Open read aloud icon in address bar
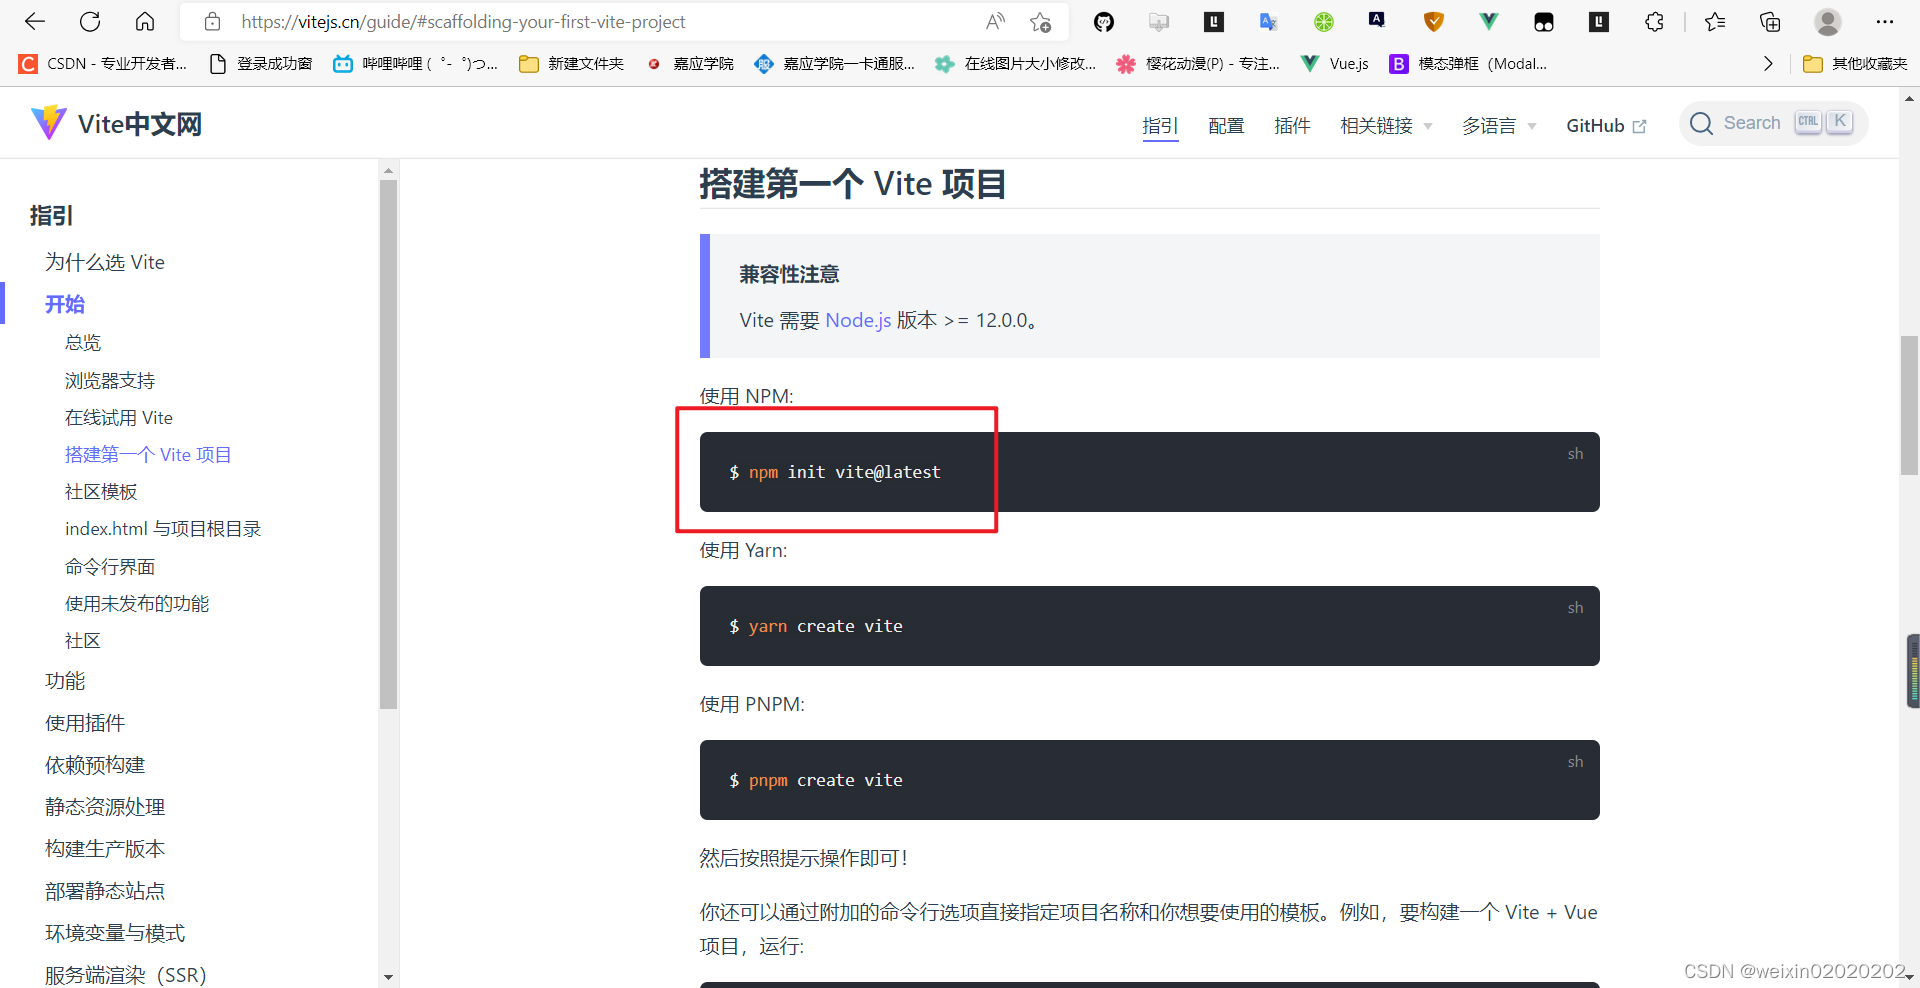The width and height of the screenshot is (1920, 988). click(995, 21)
